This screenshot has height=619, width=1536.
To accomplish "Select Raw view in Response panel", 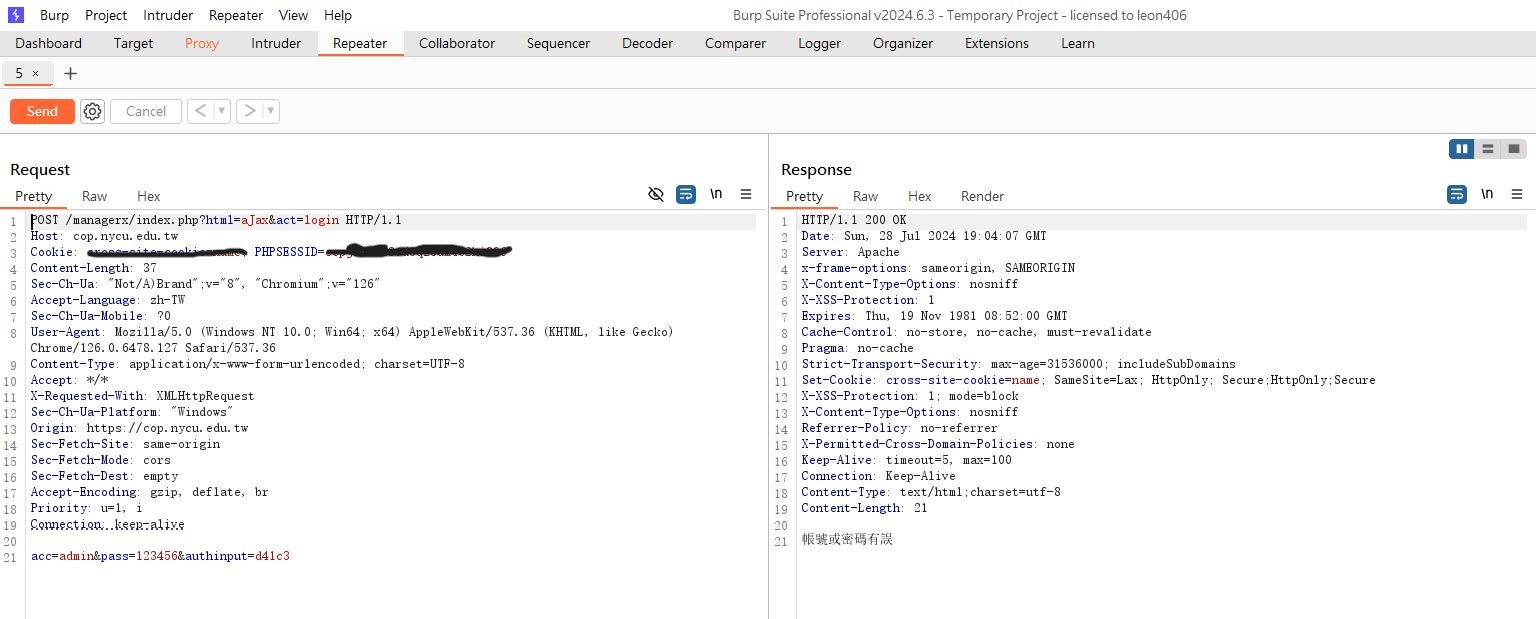I will coord(865,196).
